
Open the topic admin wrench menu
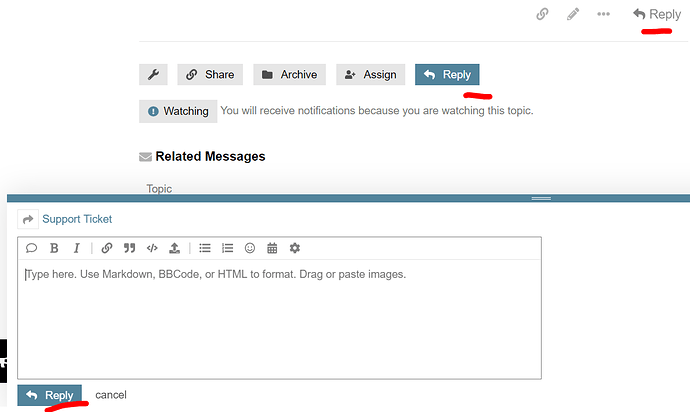[x=153, y=74]
